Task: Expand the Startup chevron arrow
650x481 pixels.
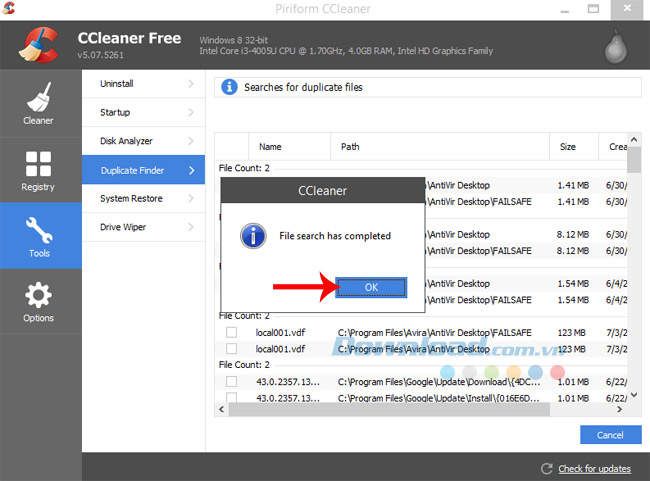Action: point(191,112)
